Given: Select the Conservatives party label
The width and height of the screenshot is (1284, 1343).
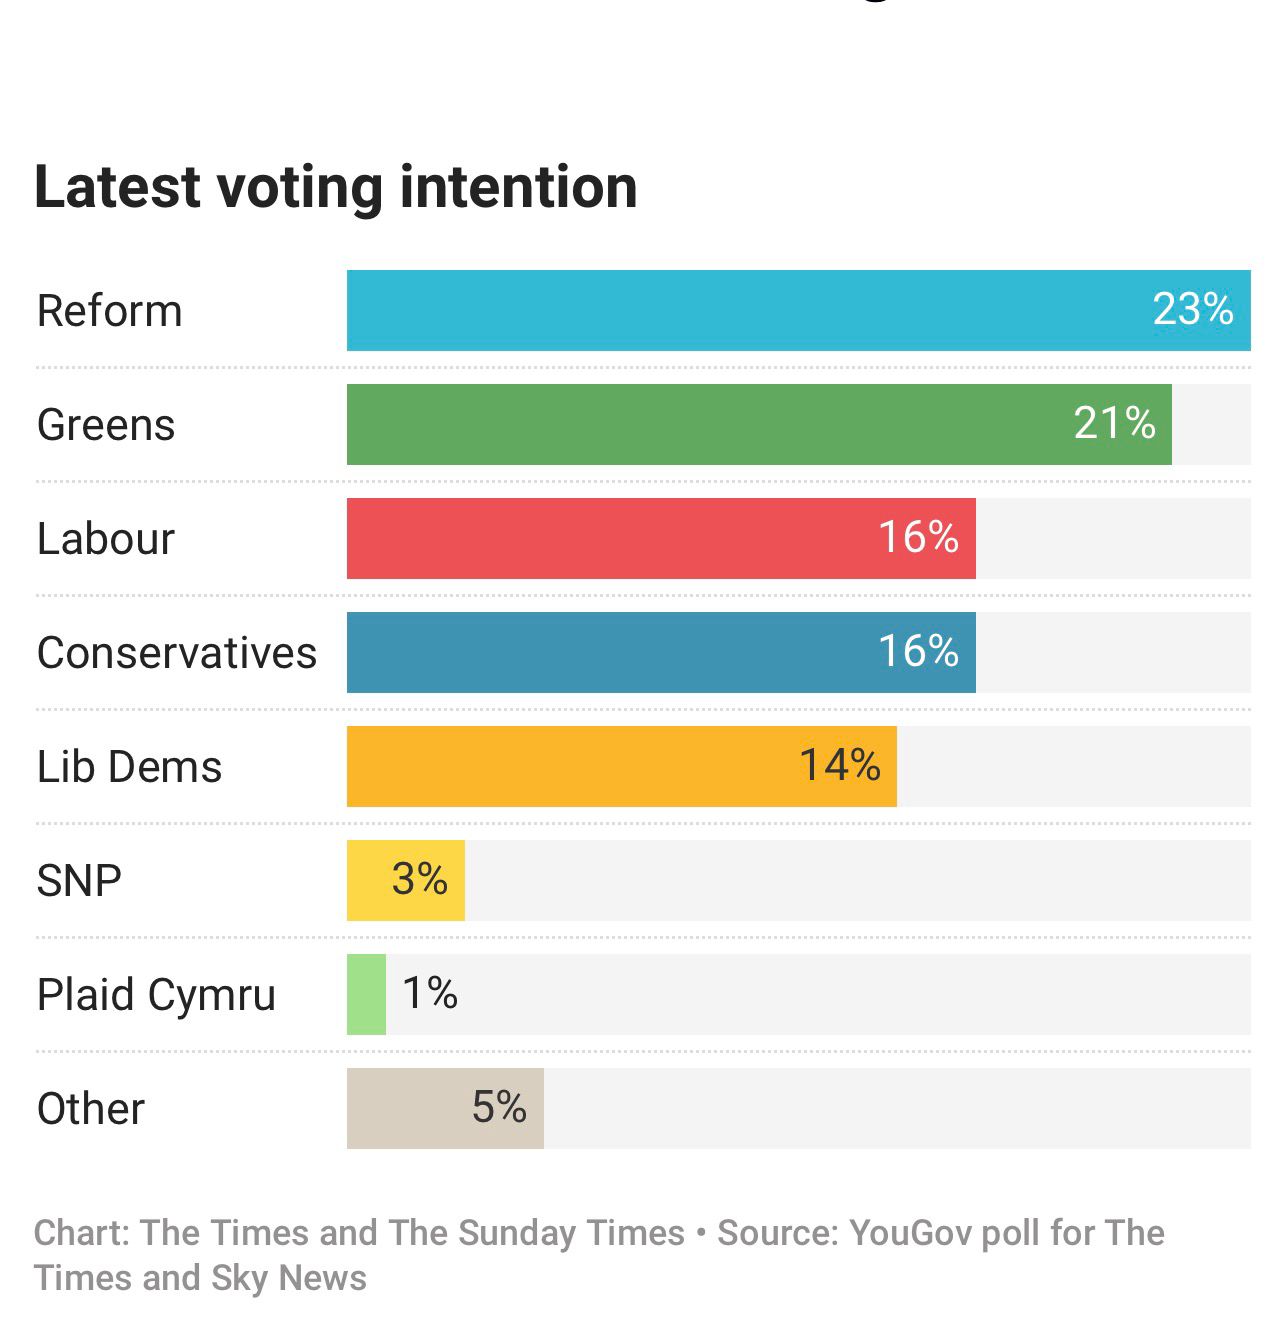Looking at the screenshot, I should (x=177, y=653).
